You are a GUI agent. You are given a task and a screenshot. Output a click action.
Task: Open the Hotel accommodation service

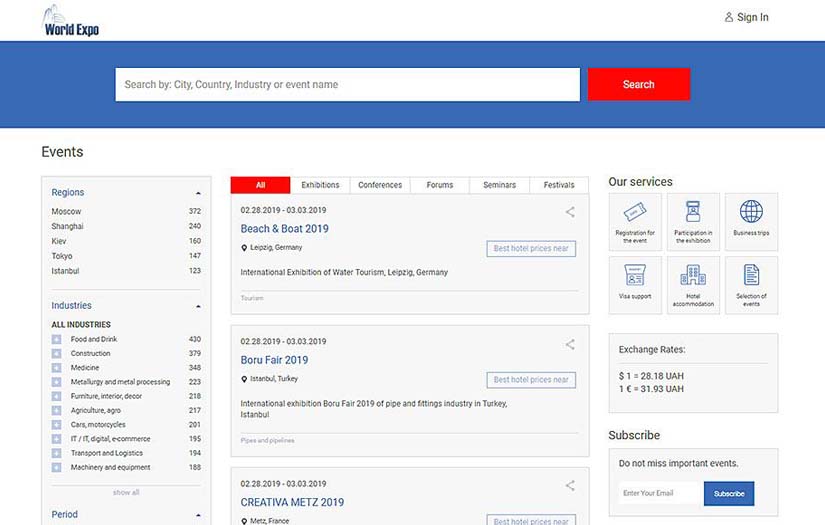point(693,285)
